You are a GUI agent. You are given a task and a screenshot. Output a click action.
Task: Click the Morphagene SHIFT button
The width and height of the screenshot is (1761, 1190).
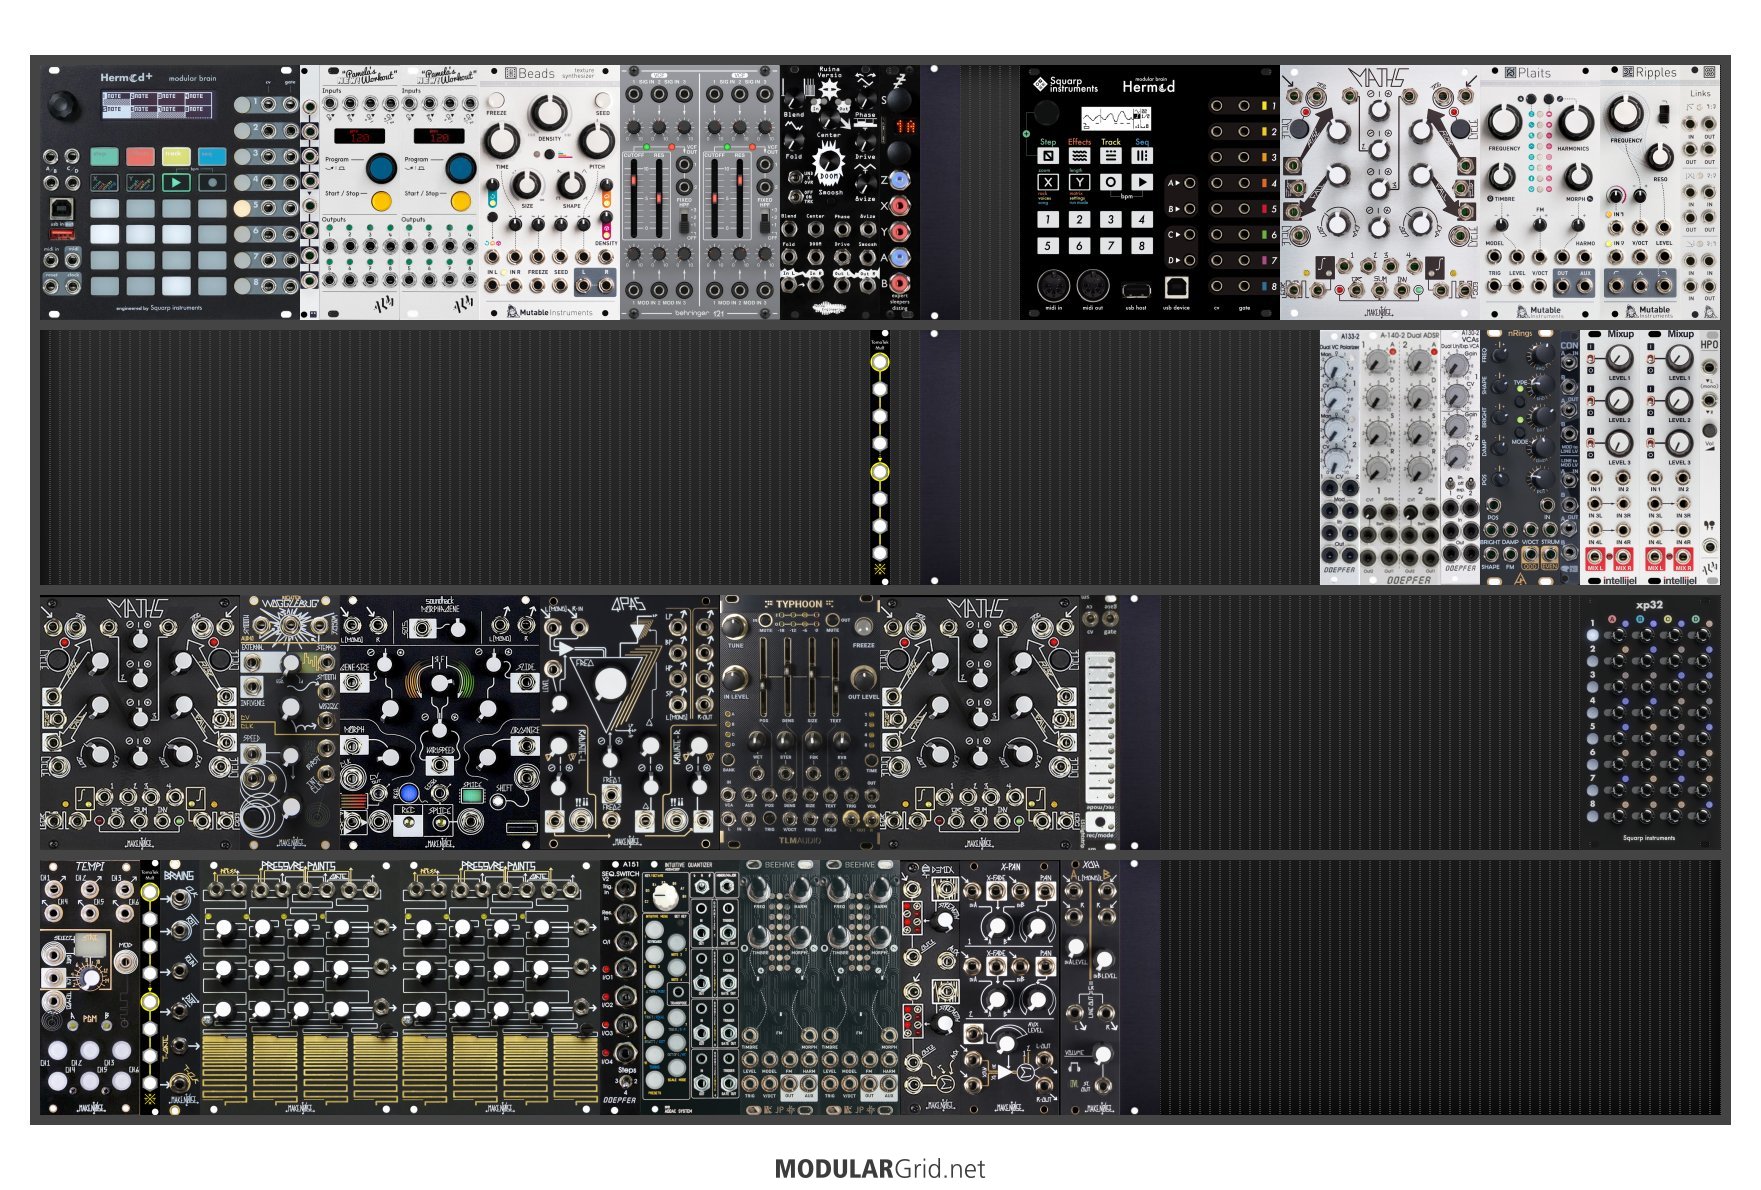[x=498, y=800]
